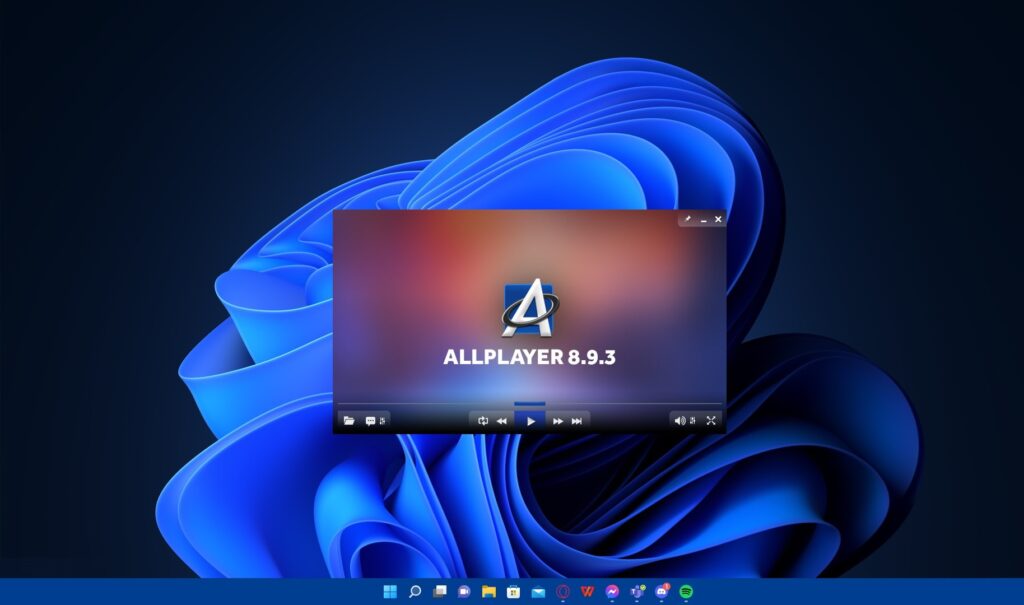Open Messenger from the taskbar
This screenshot has height=605, width=1024.
612,592
